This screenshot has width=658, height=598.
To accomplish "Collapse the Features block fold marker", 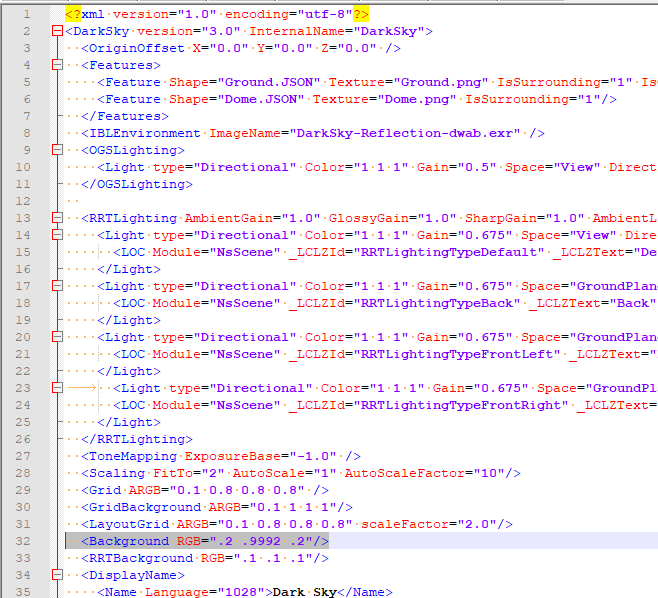I will click(56, 65).
